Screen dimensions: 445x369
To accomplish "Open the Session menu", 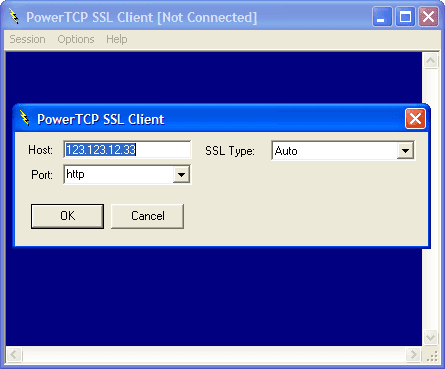I will [x=27, y=39].
